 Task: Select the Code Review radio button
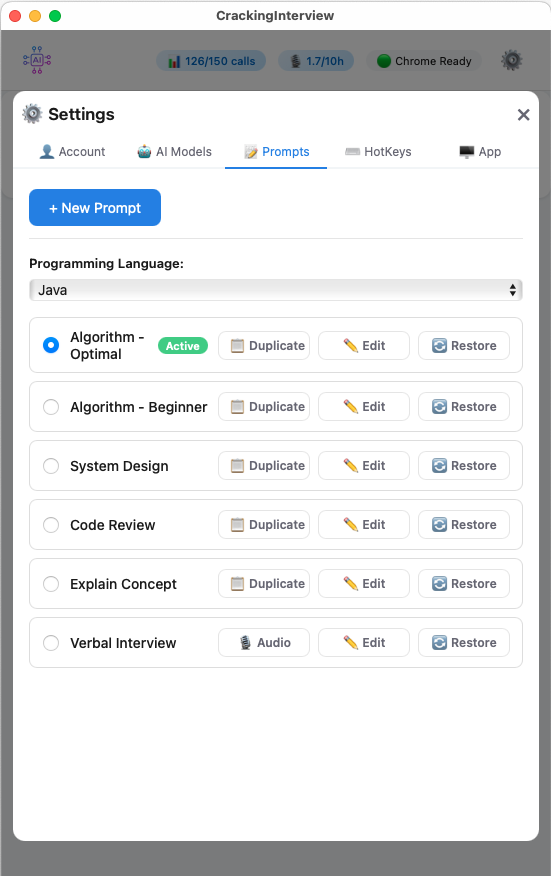[x=51, y=525]
